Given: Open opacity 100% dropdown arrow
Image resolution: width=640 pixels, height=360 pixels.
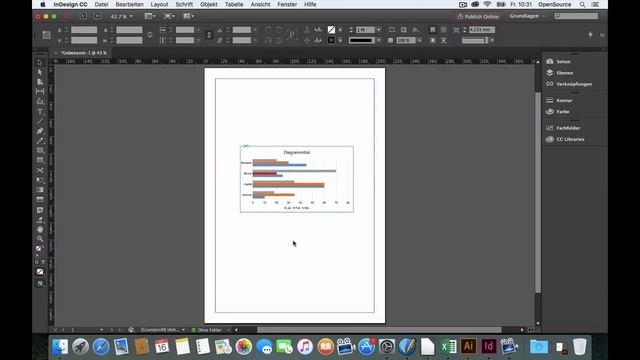Looking at the screenshot, I should coord(420,40).
